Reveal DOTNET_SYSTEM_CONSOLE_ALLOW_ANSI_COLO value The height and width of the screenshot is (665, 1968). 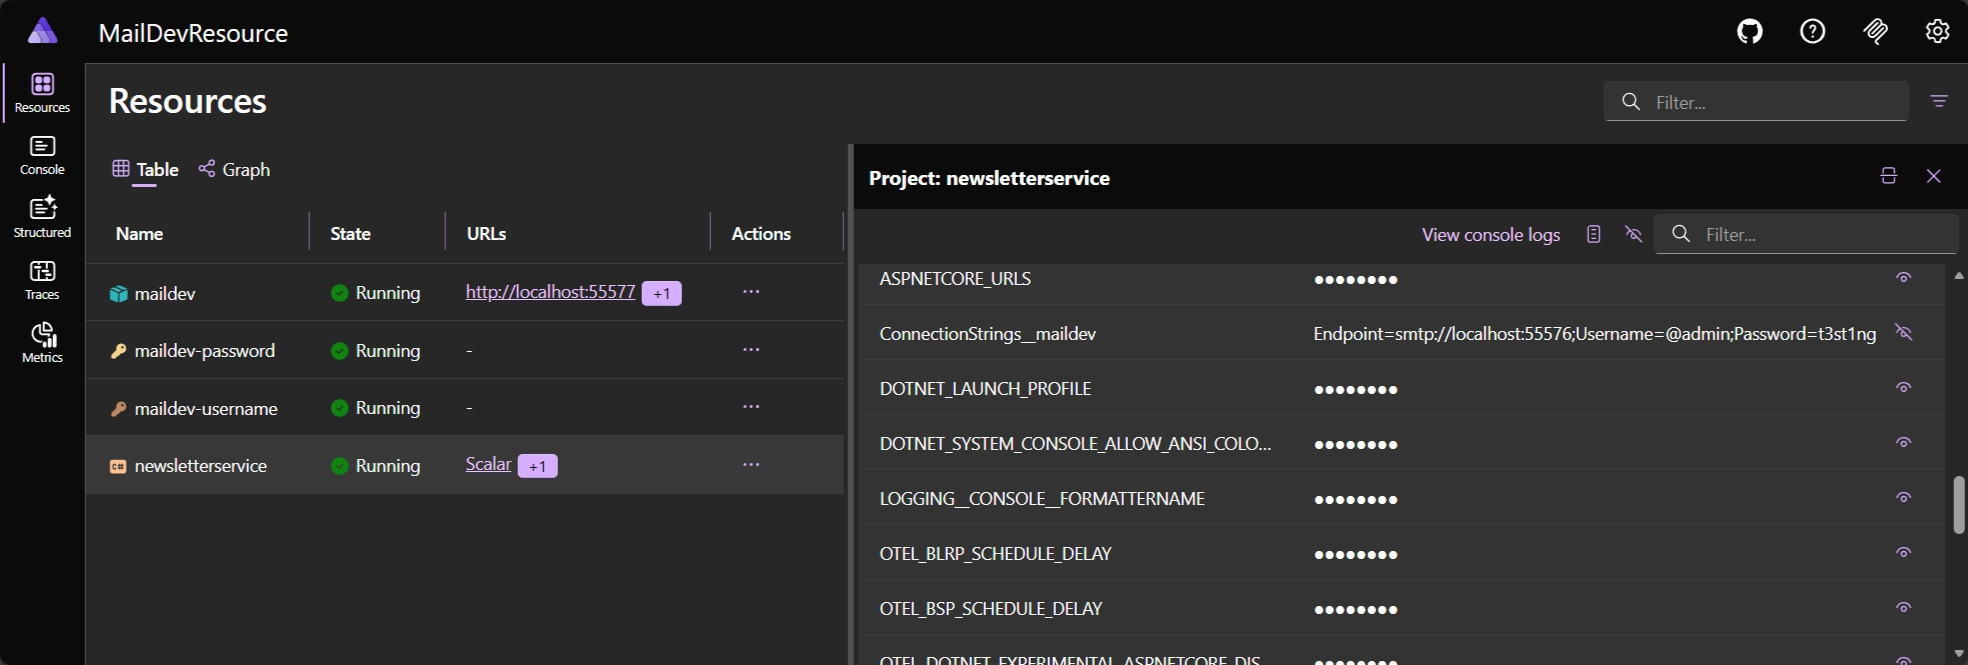pyautogui.click(x=1903, y=443)
